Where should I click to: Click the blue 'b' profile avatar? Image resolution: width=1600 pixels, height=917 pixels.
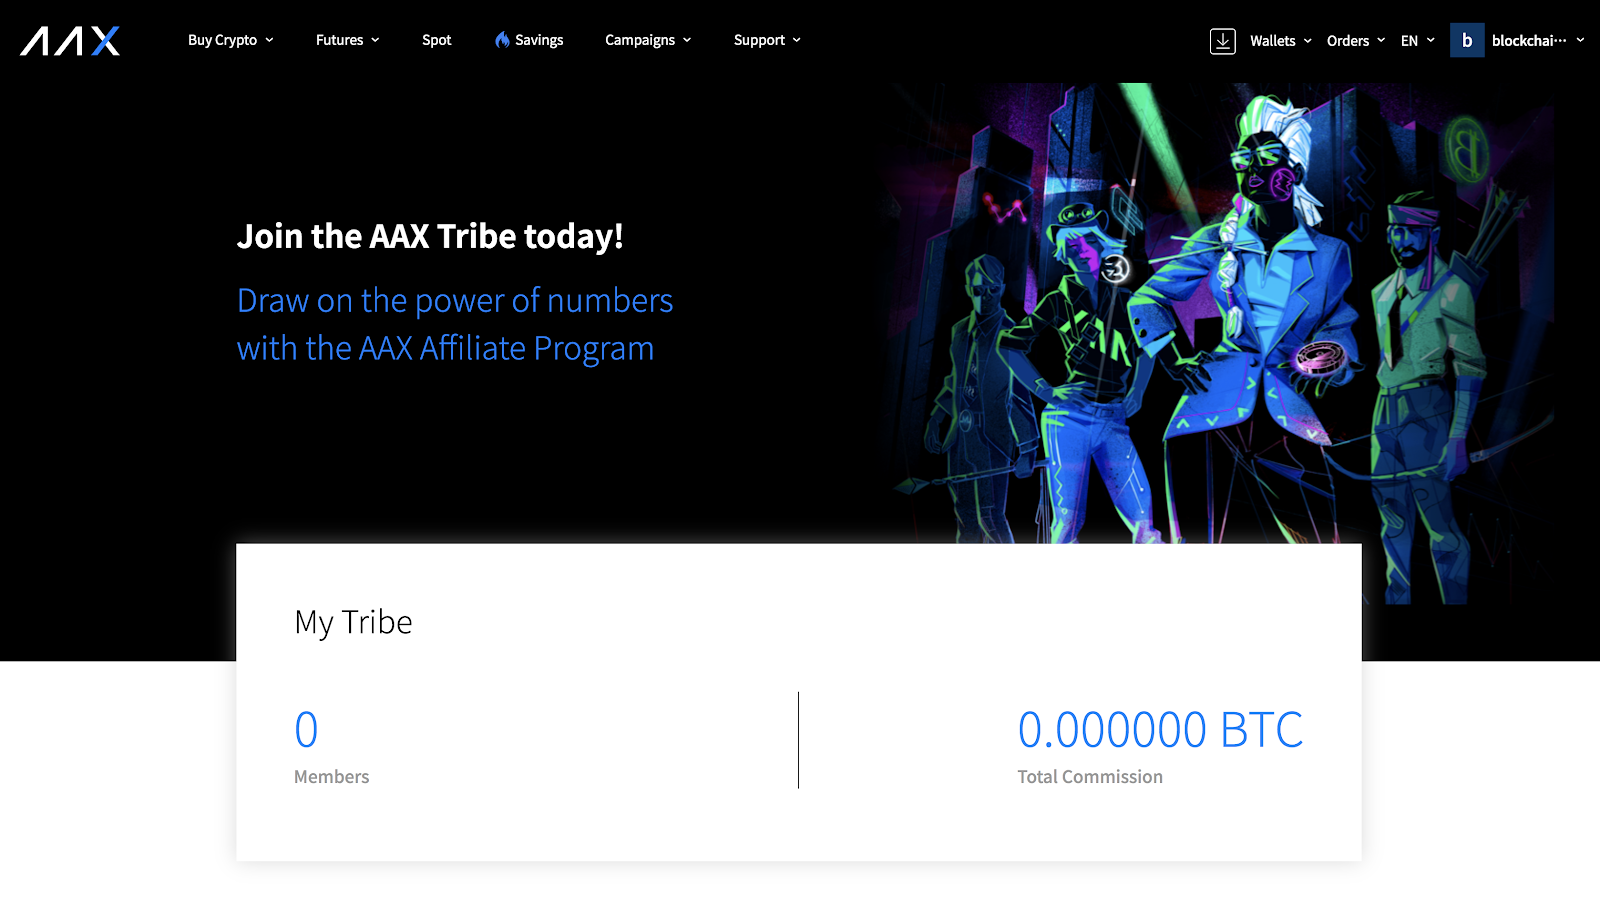point(1467,40)
